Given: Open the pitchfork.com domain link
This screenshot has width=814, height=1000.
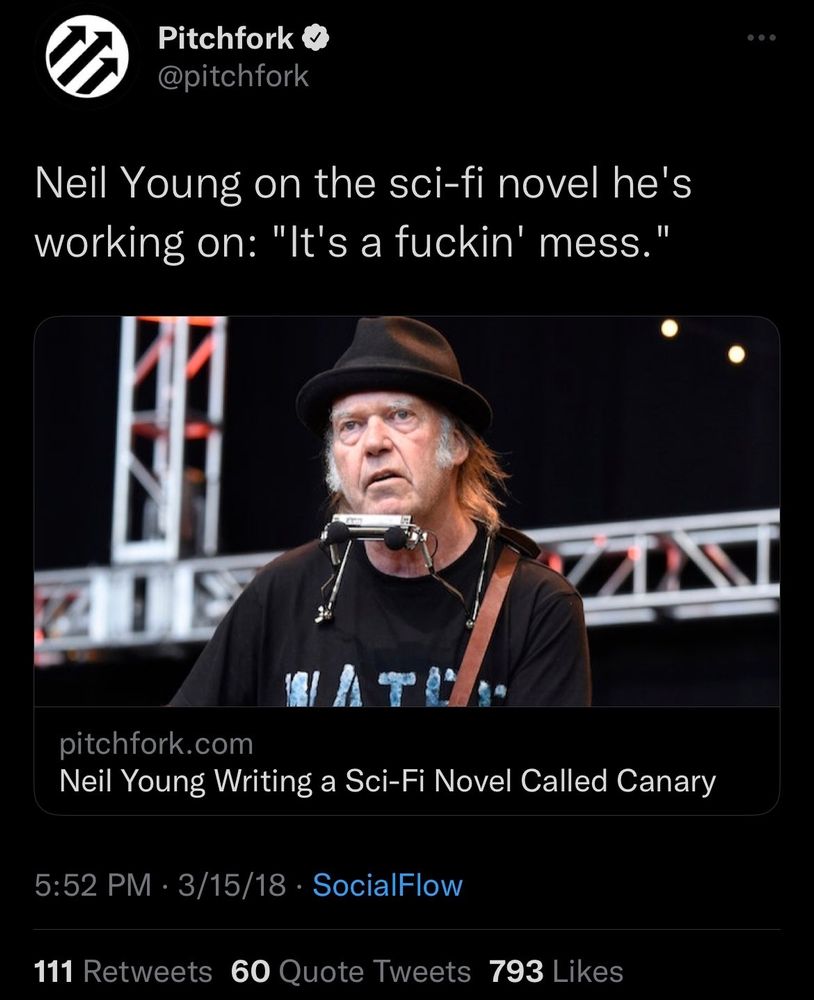Looking at the screenshot, I should (156, 743).
